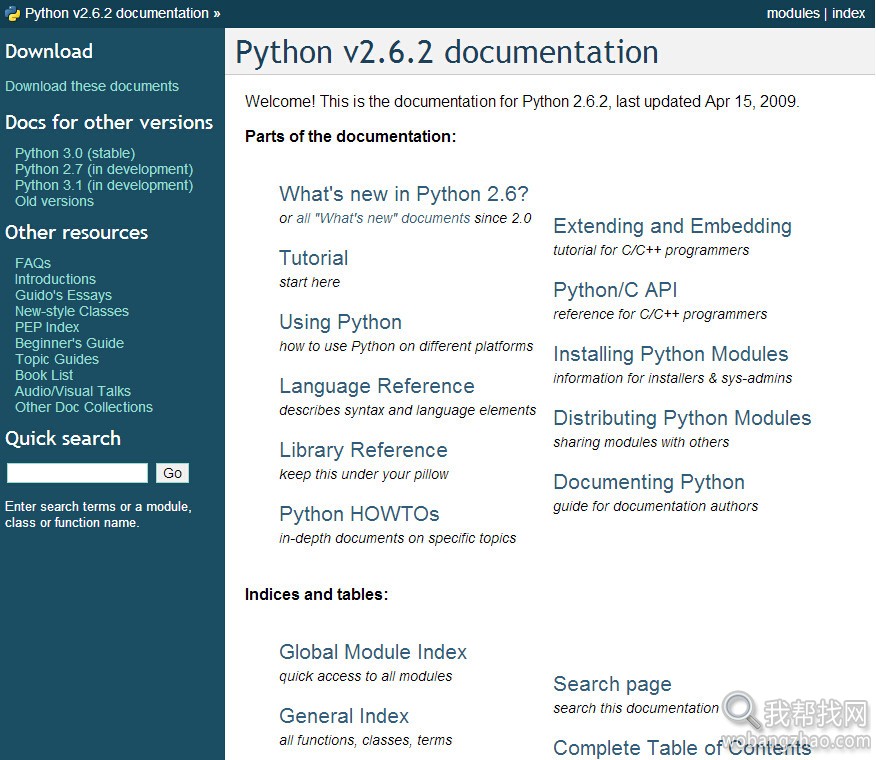Screen dimensions: 876x760
Task: Open Using Python section
Action: point(340,322)
